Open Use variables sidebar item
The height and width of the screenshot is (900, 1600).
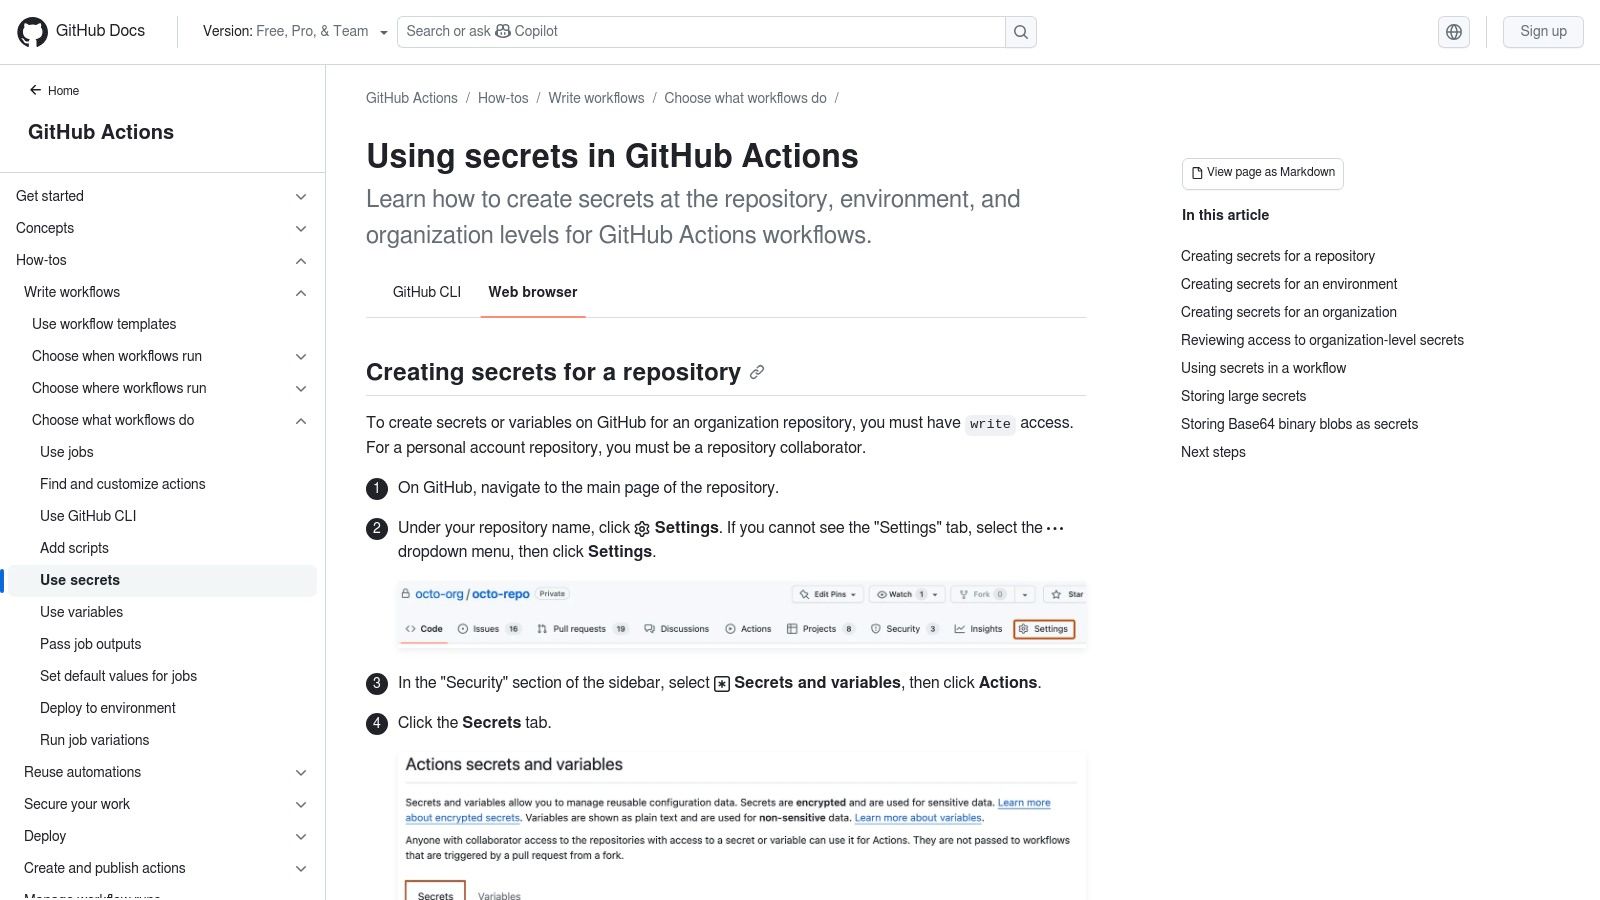click(x=82, y=612)
